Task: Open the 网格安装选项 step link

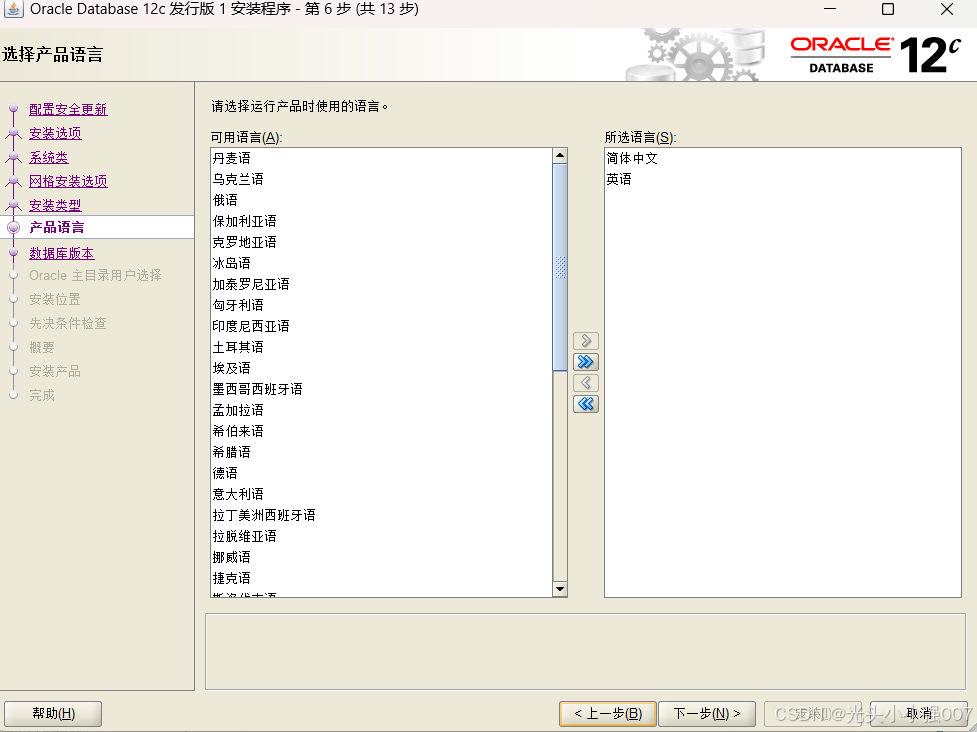Action: coord(68,181)
